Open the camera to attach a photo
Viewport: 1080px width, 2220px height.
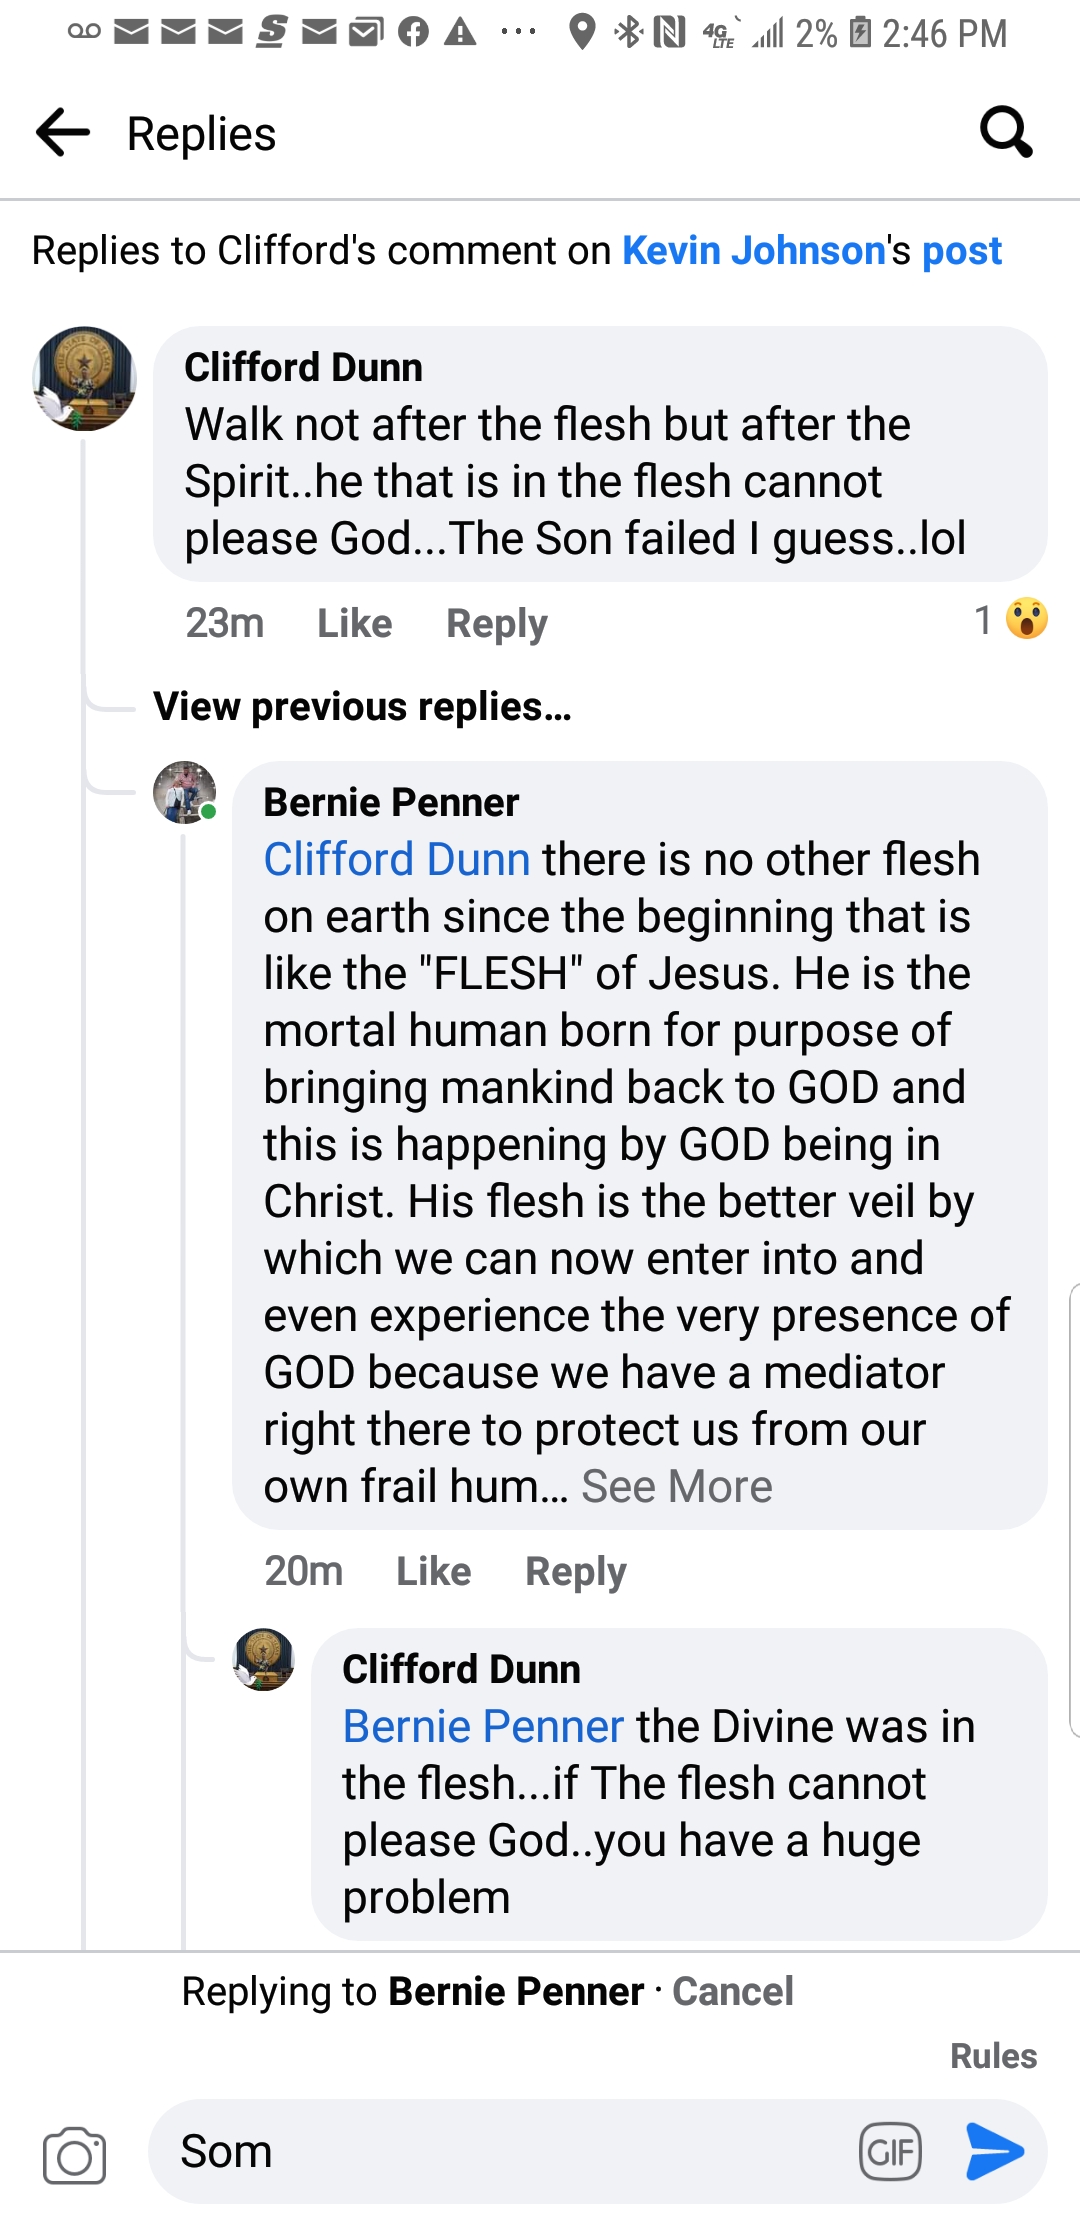tap(74, 2154)
